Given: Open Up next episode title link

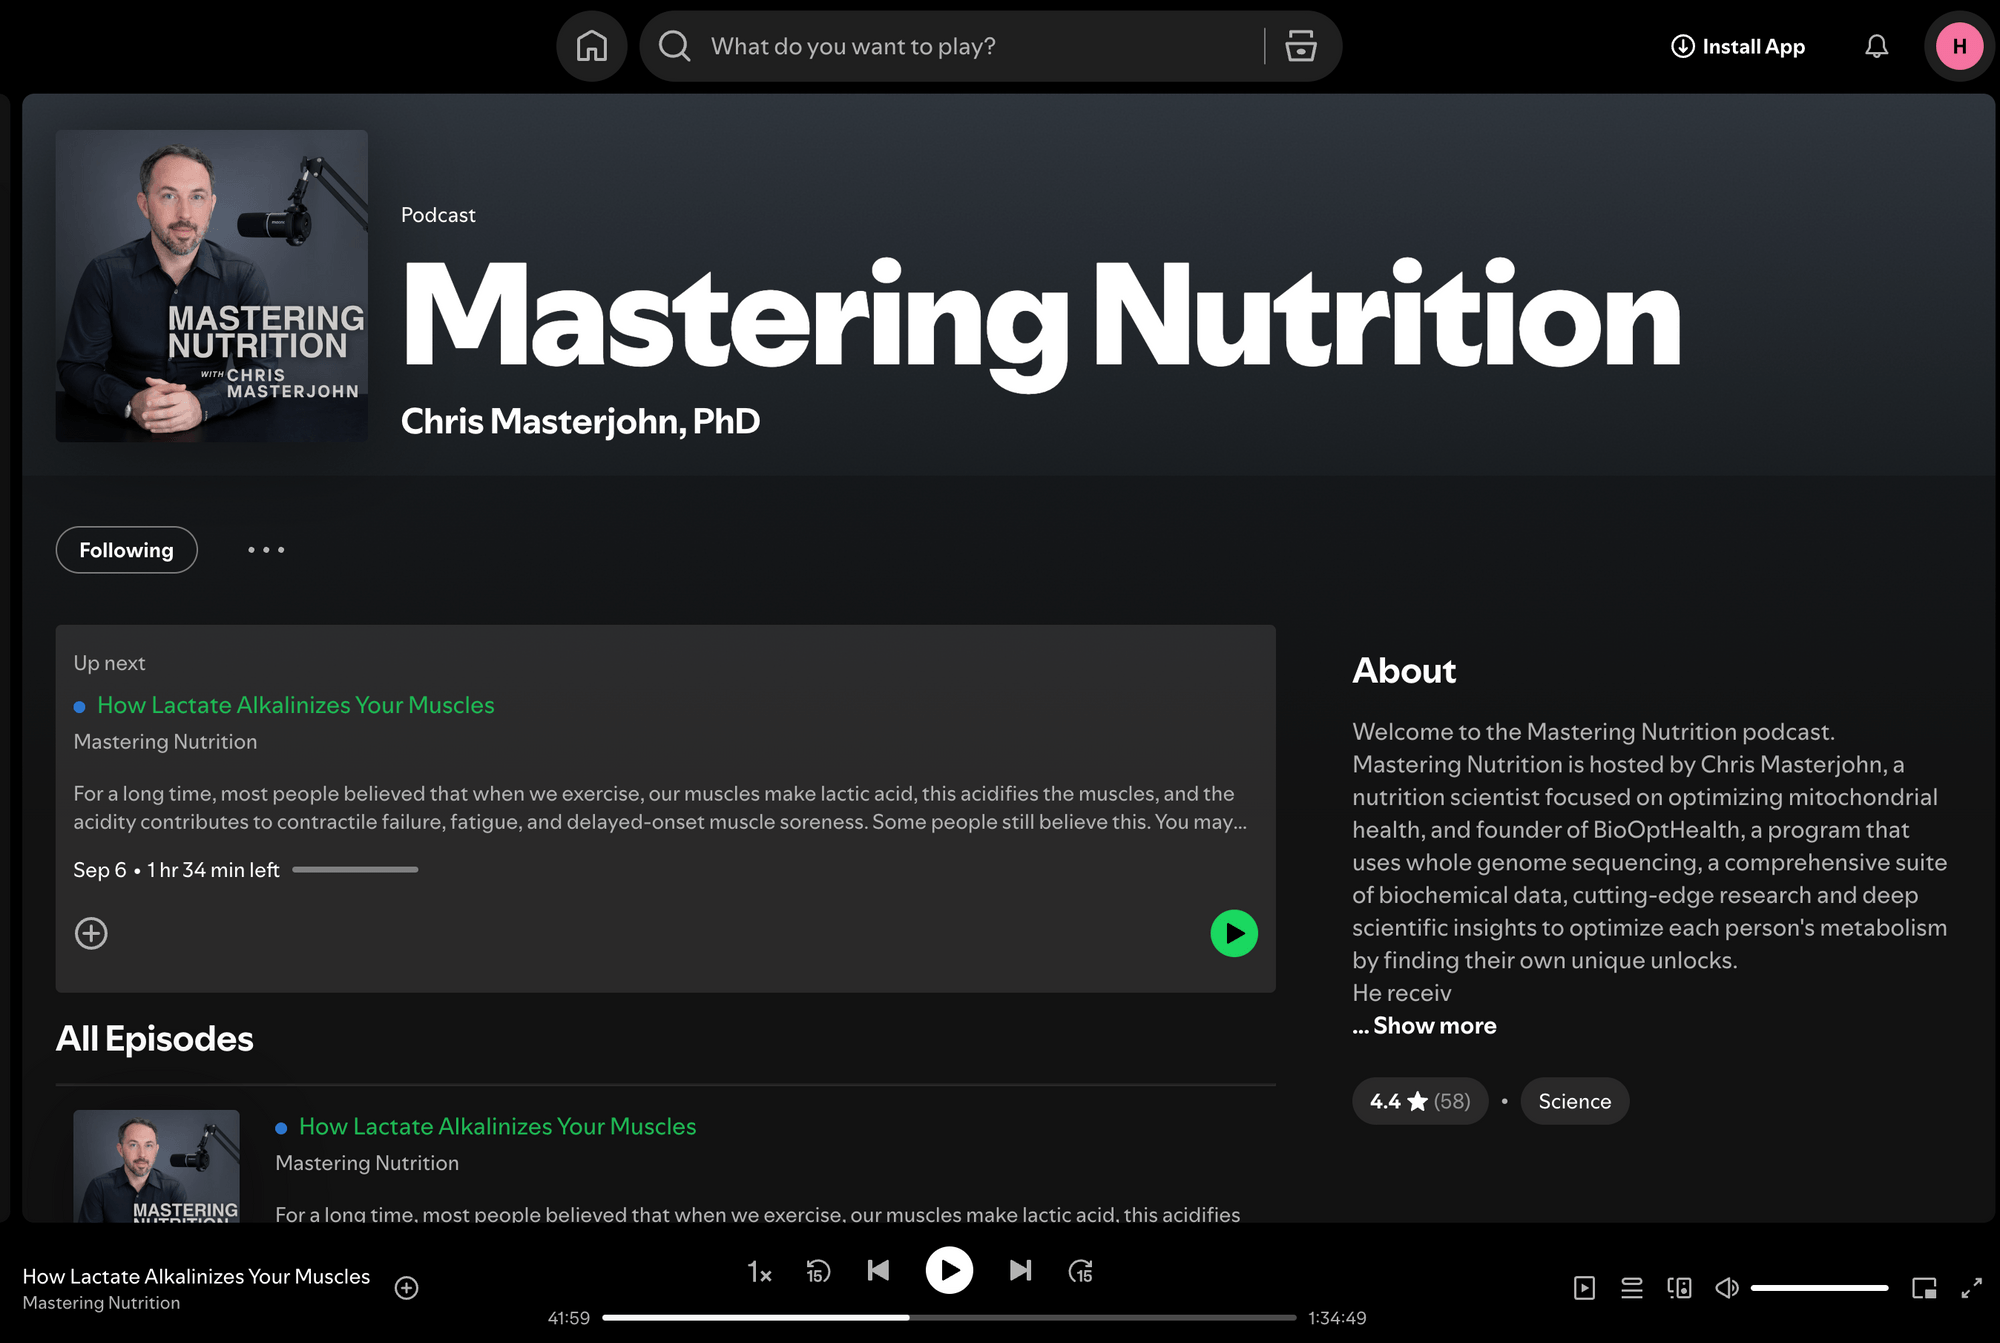Looking at the screenshot, I should 295,705.
